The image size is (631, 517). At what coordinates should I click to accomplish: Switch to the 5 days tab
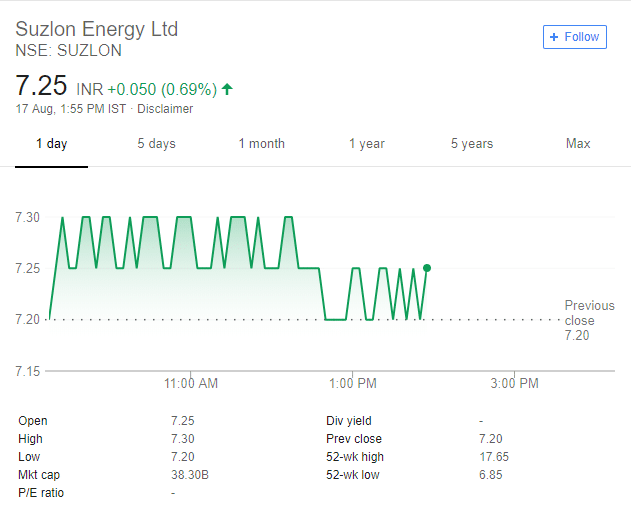(157, 144)
